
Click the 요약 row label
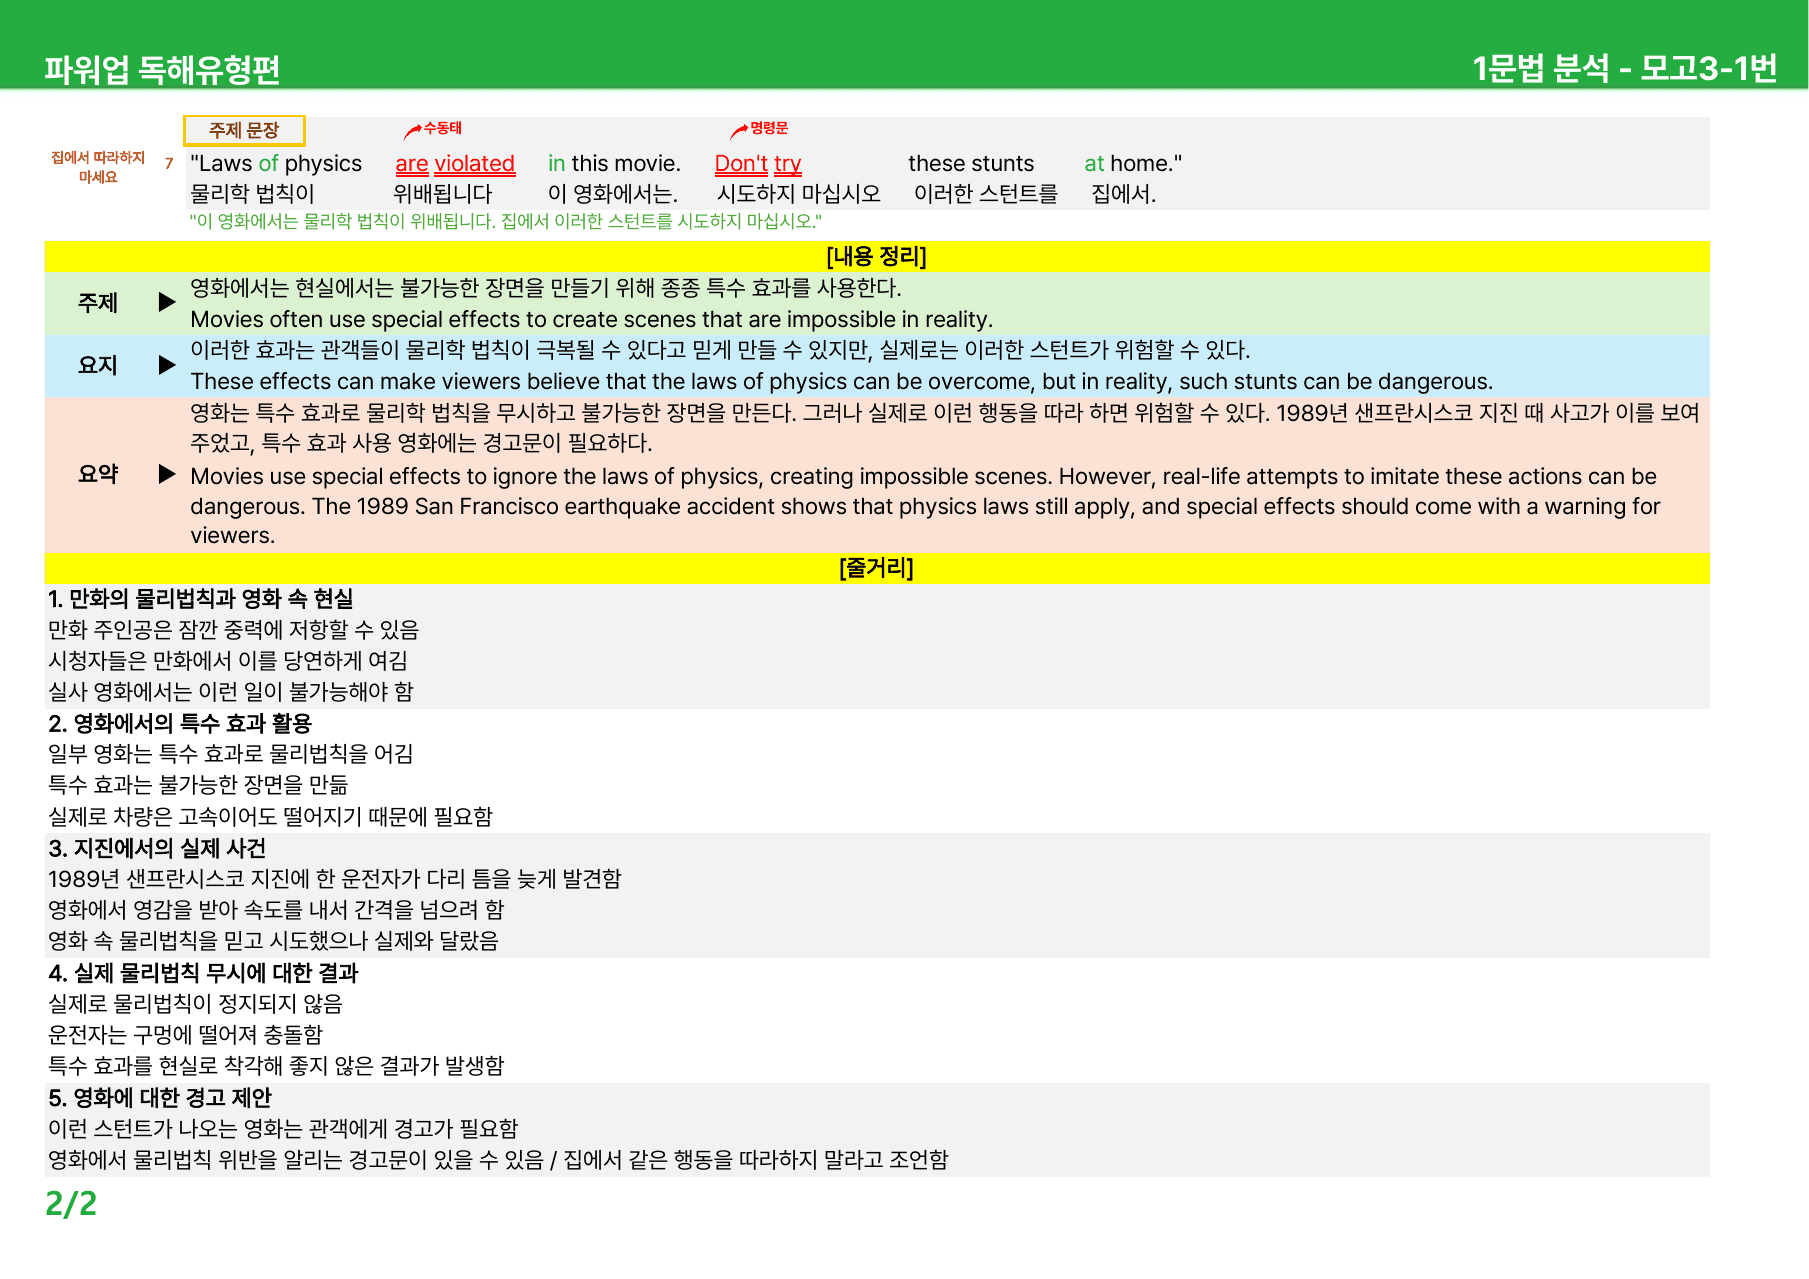(x=98, y=474)
